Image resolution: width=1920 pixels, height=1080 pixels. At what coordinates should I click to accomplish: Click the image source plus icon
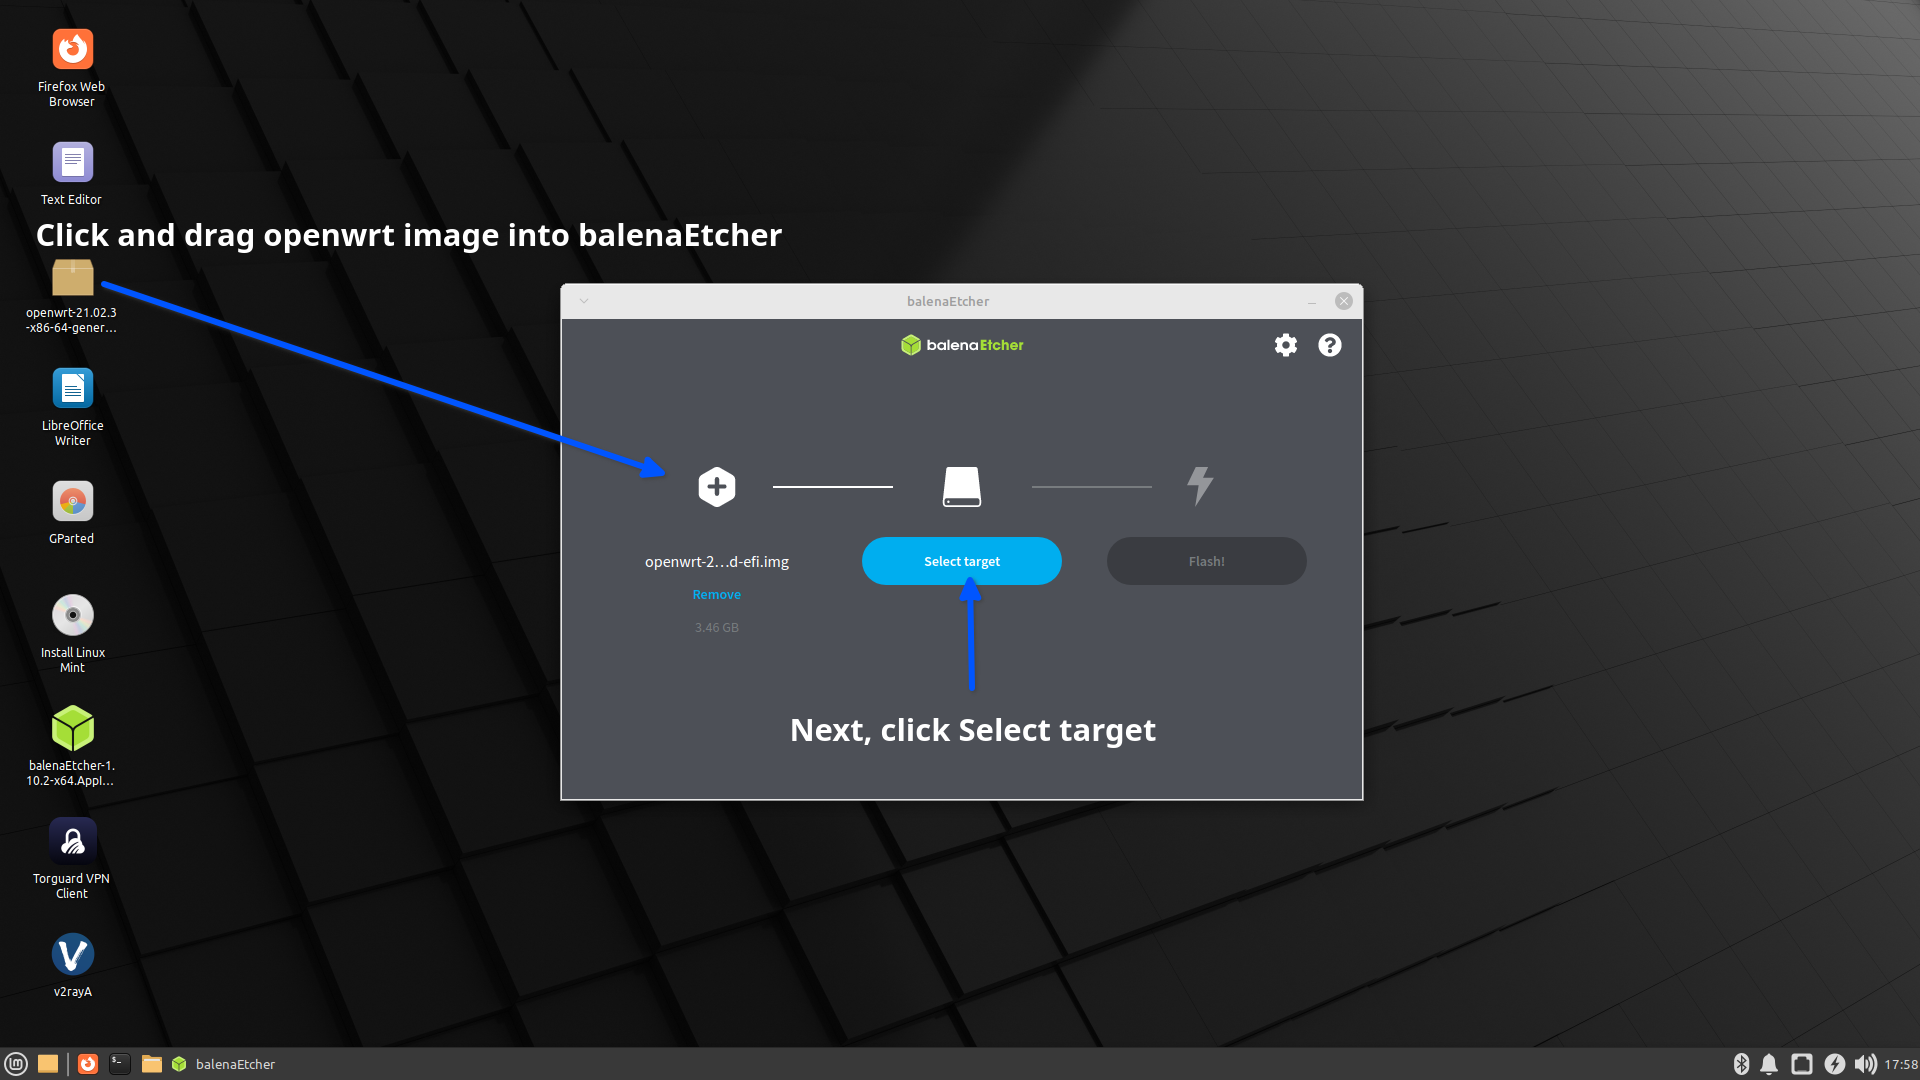(717, 487)
